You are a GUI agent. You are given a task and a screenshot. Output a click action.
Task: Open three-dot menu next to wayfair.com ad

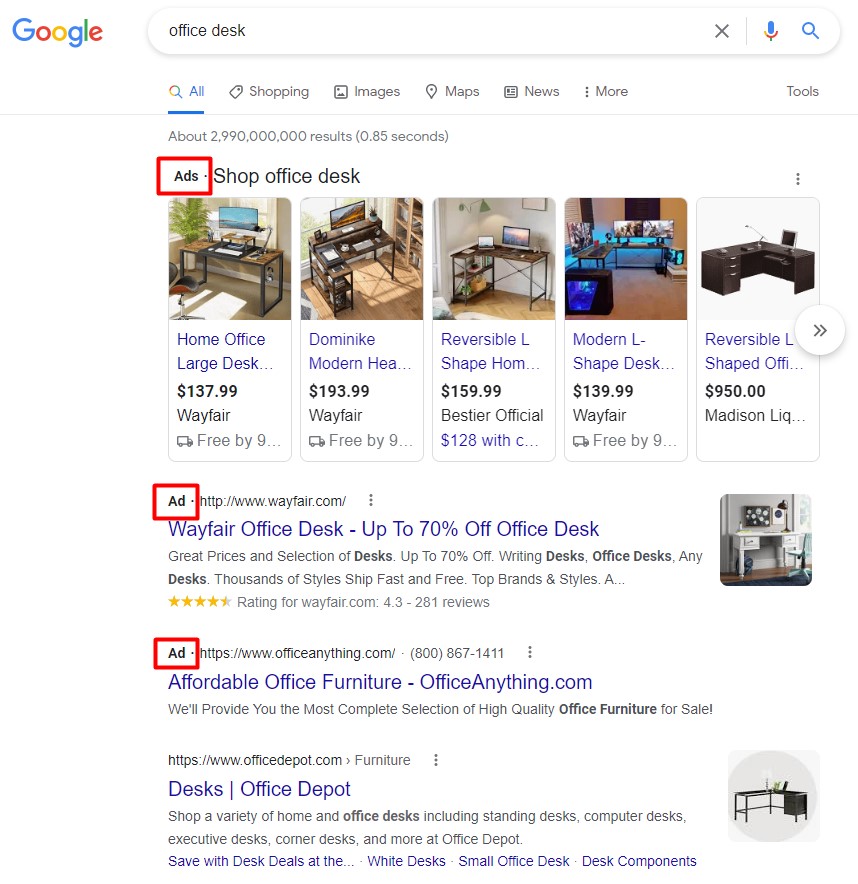click(370, 500)
